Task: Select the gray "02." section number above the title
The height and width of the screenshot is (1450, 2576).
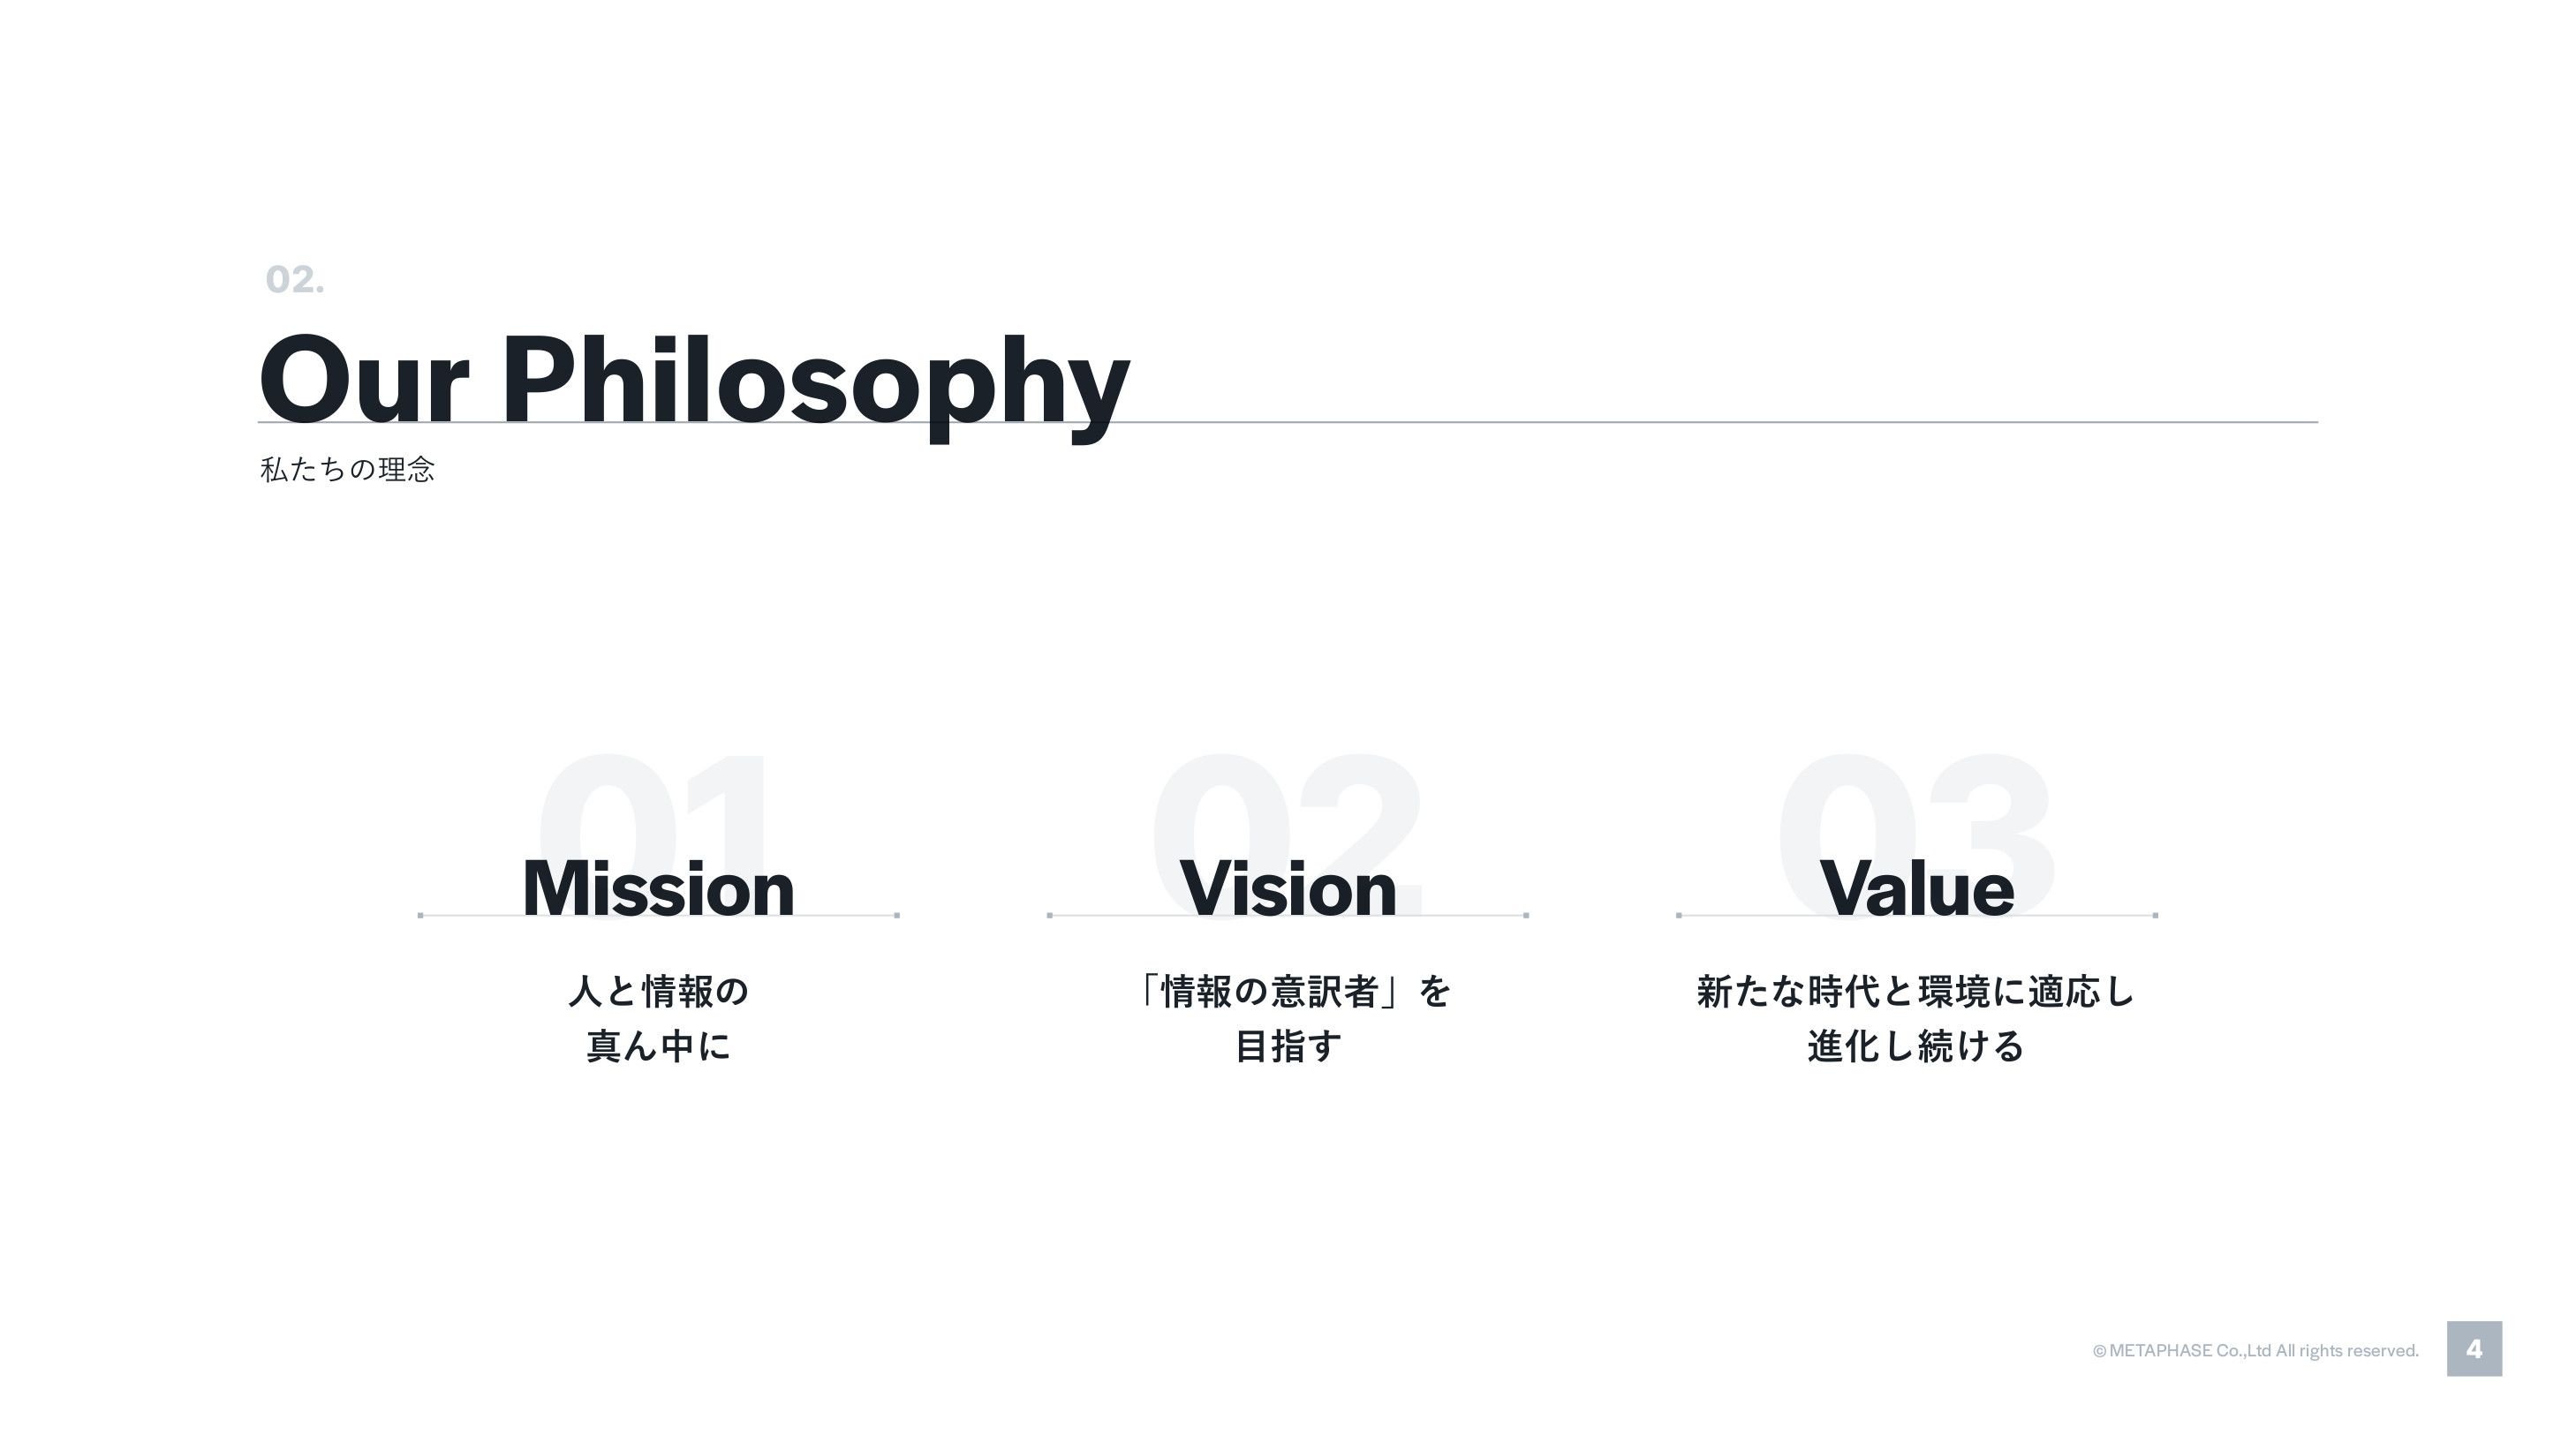Action: (x=294, y=280)
